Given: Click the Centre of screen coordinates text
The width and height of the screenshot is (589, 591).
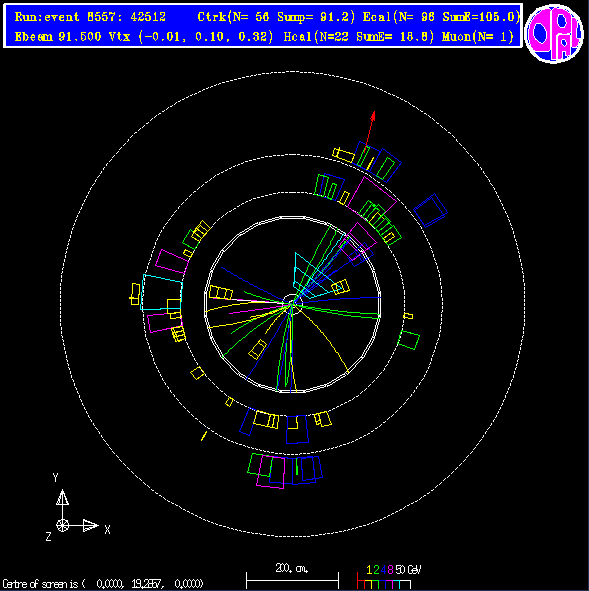Looking at the screenshot, I should (103, 584).
